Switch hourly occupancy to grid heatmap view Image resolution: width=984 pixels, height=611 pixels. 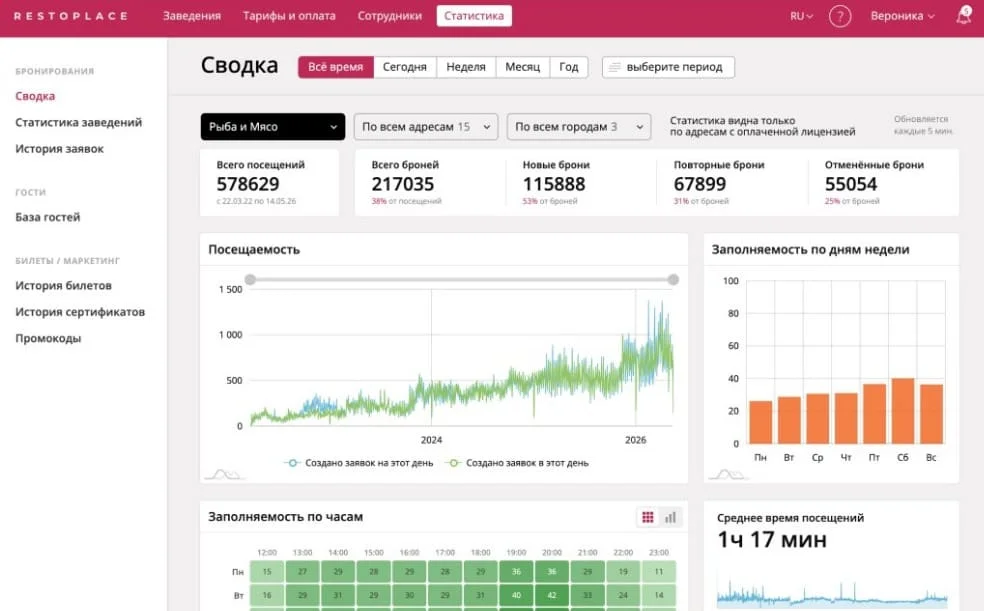648,517
